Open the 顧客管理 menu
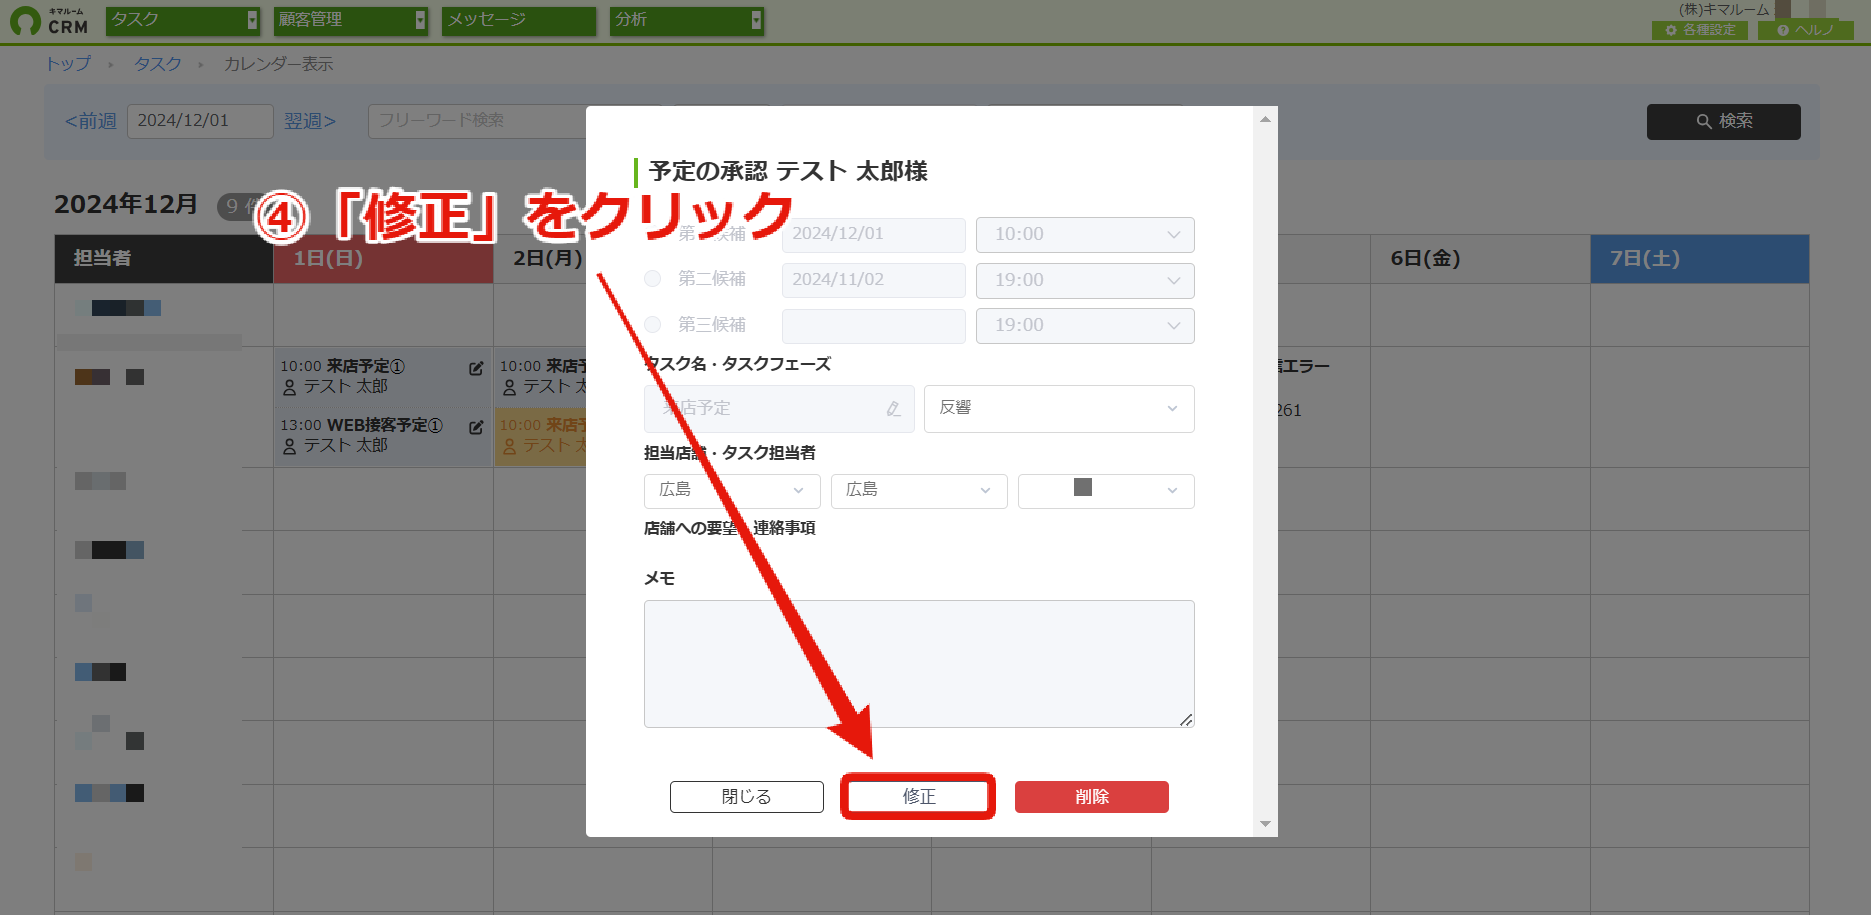1871x915 pixels. coord(351,20)
